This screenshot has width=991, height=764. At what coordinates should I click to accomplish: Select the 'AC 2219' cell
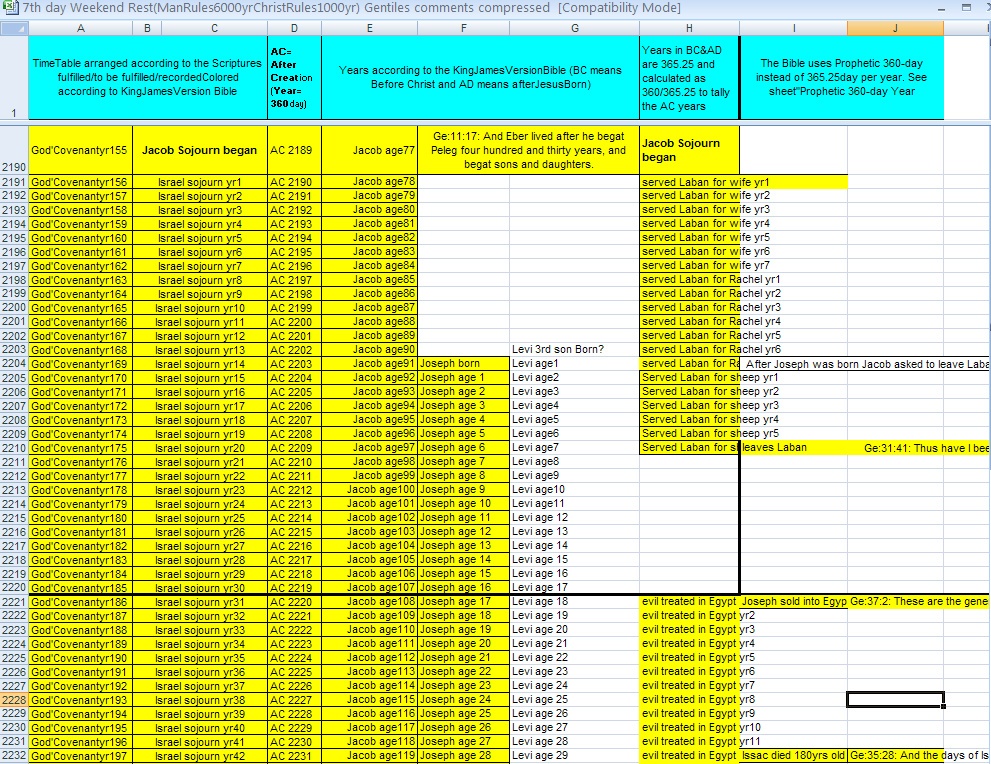(x=295, y=588)
